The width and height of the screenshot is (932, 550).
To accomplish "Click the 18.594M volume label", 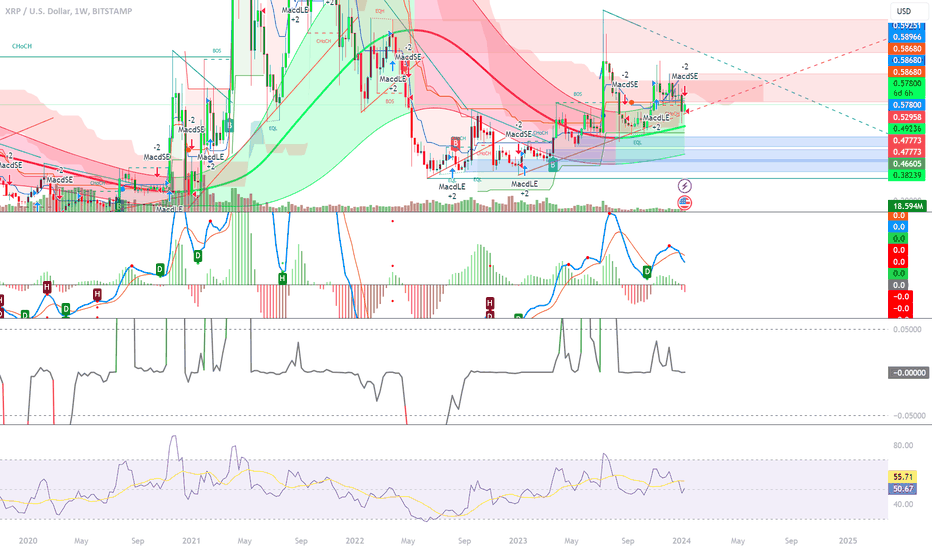I will pyautogui.click(x=906, y=206).
